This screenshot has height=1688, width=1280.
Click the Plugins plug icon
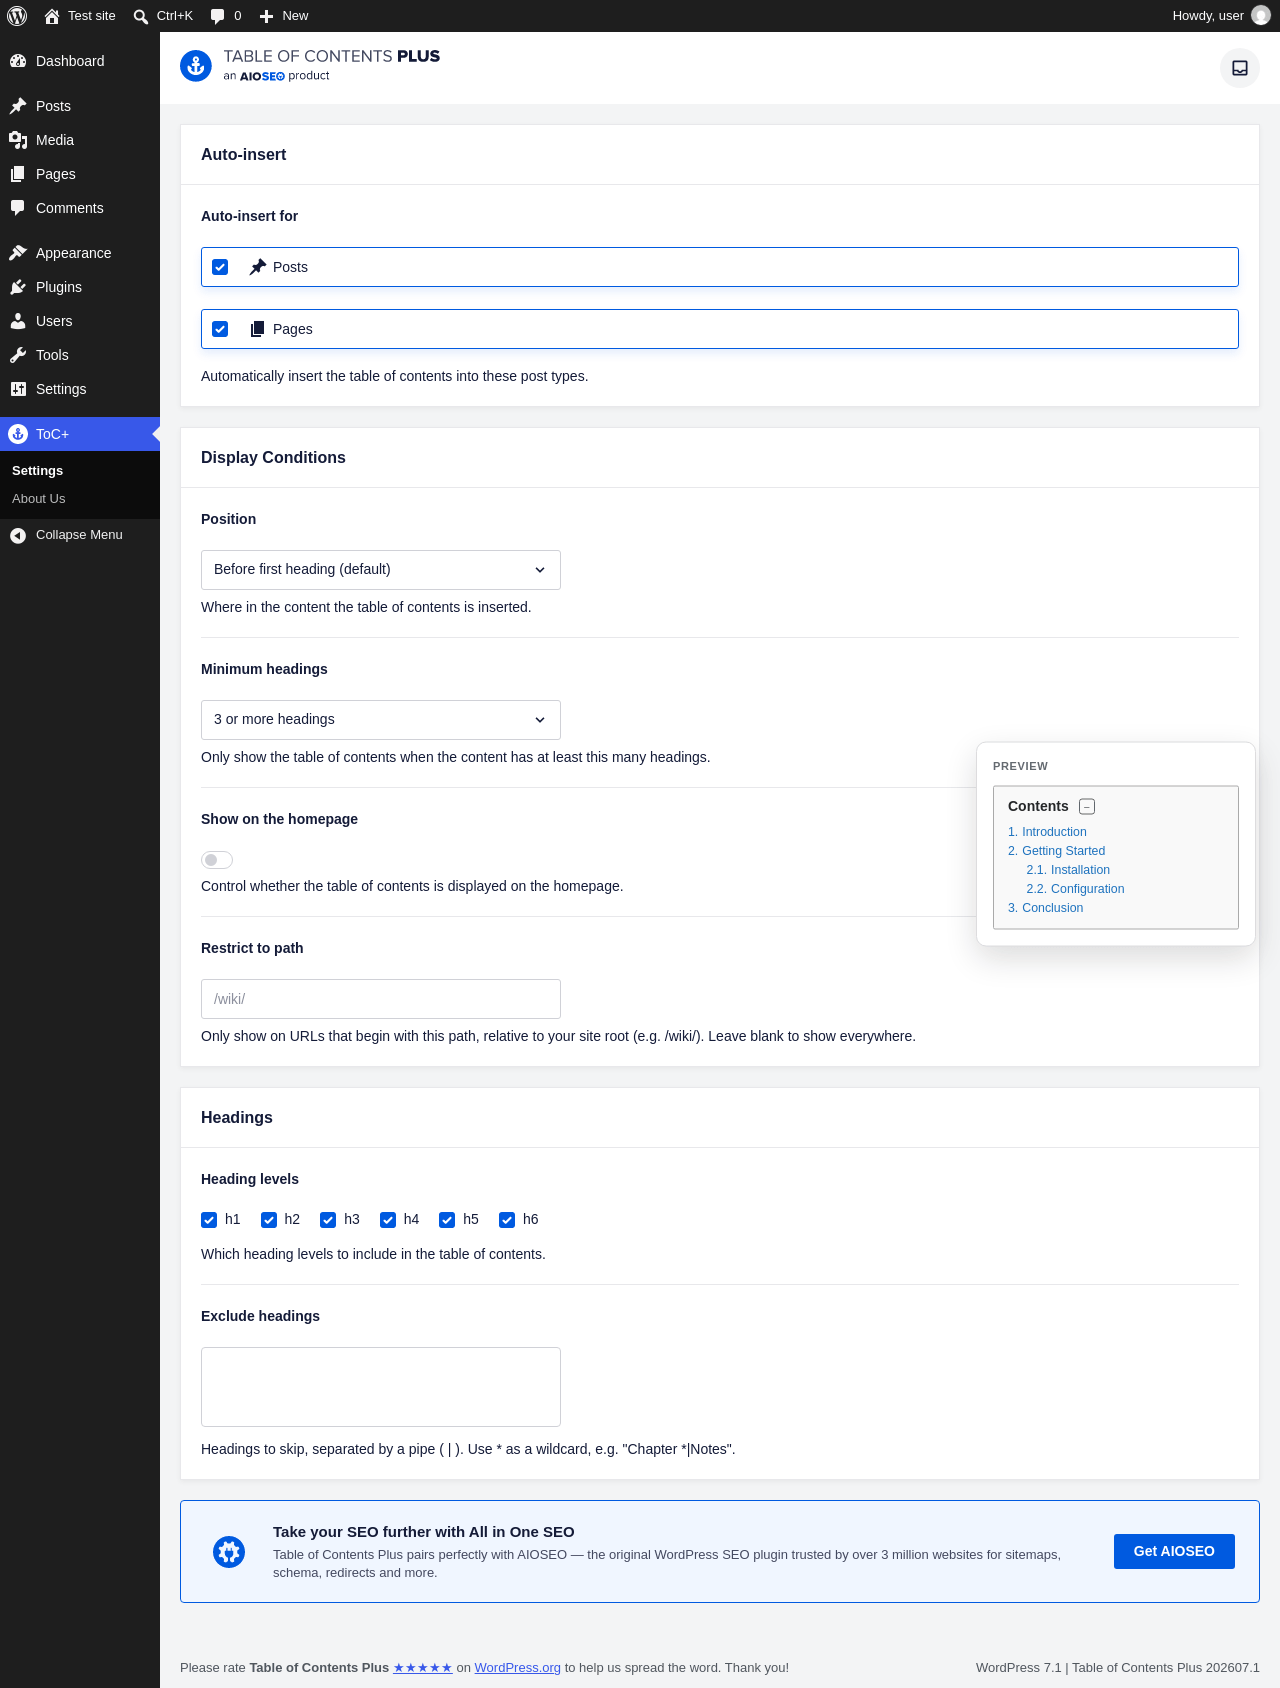click(18, 287)
